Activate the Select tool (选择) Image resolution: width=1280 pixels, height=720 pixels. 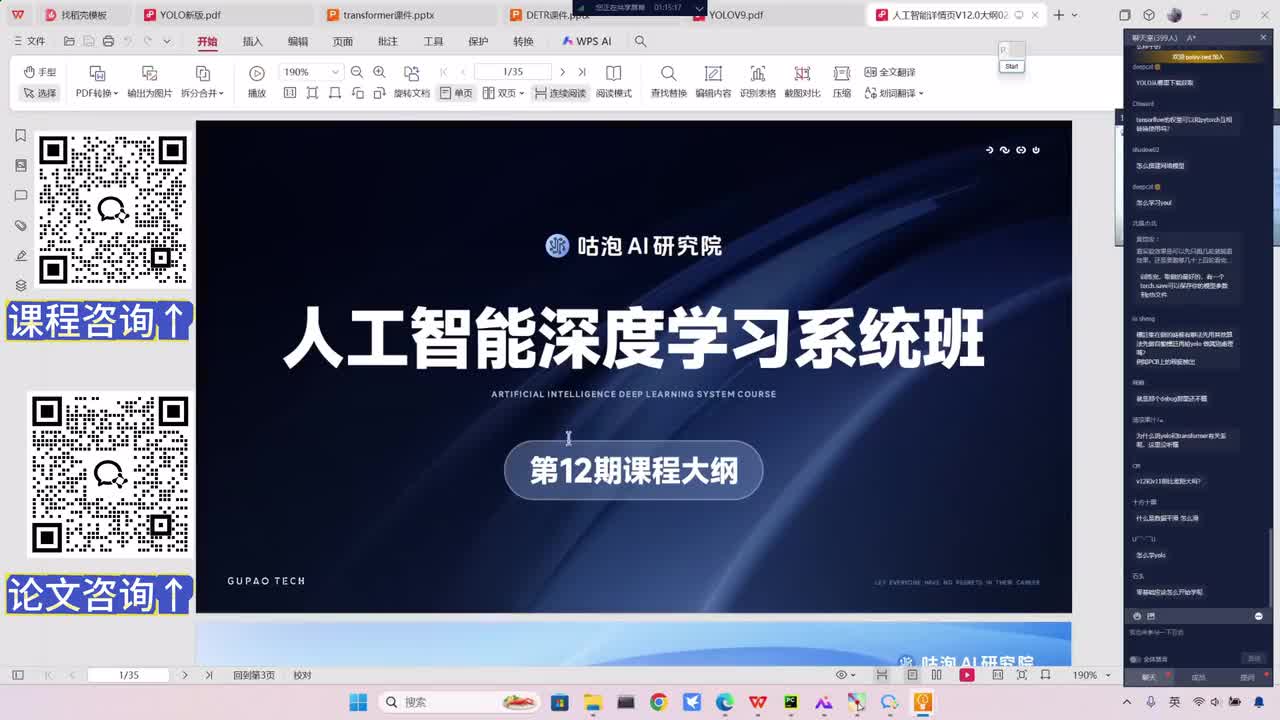pyautogui.click(x=40, y=93)
